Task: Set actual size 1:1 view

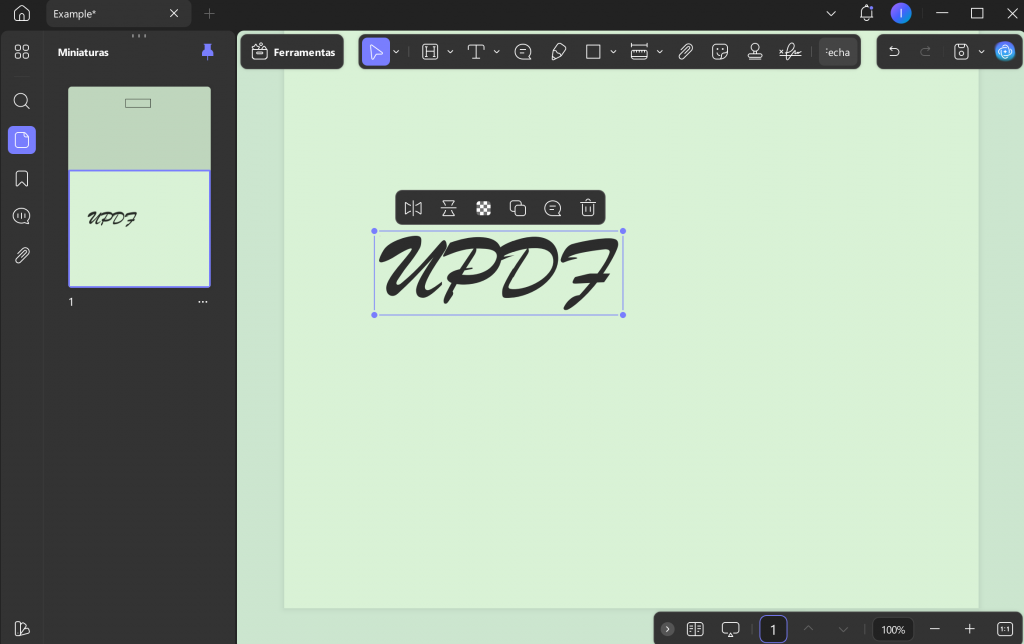Action: [1005, 629]
